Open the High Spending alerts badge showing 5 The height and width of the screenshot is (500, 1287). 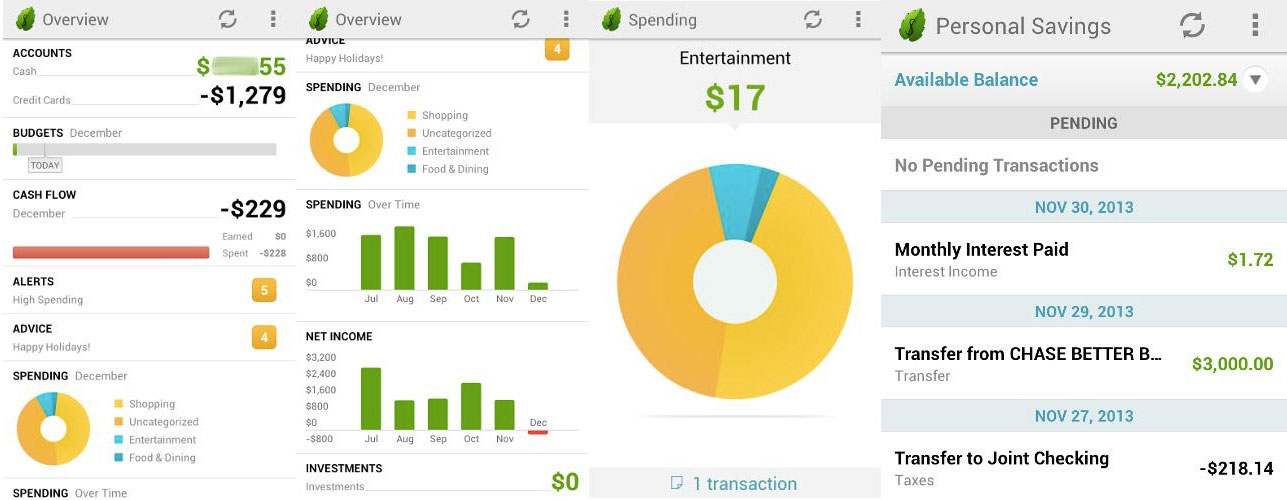pyautogui.click(x=264, y=291)
